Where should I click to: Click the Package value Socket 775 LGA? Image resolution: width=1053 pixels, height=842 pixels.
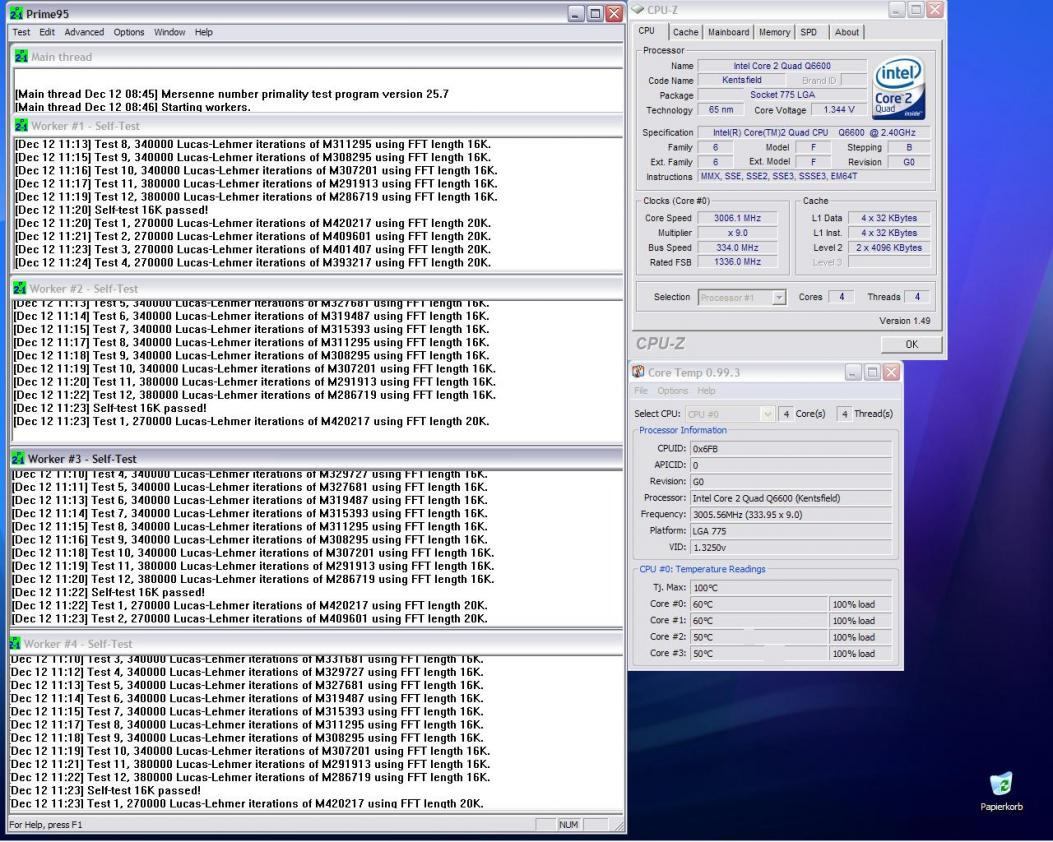tap(782, 95)
